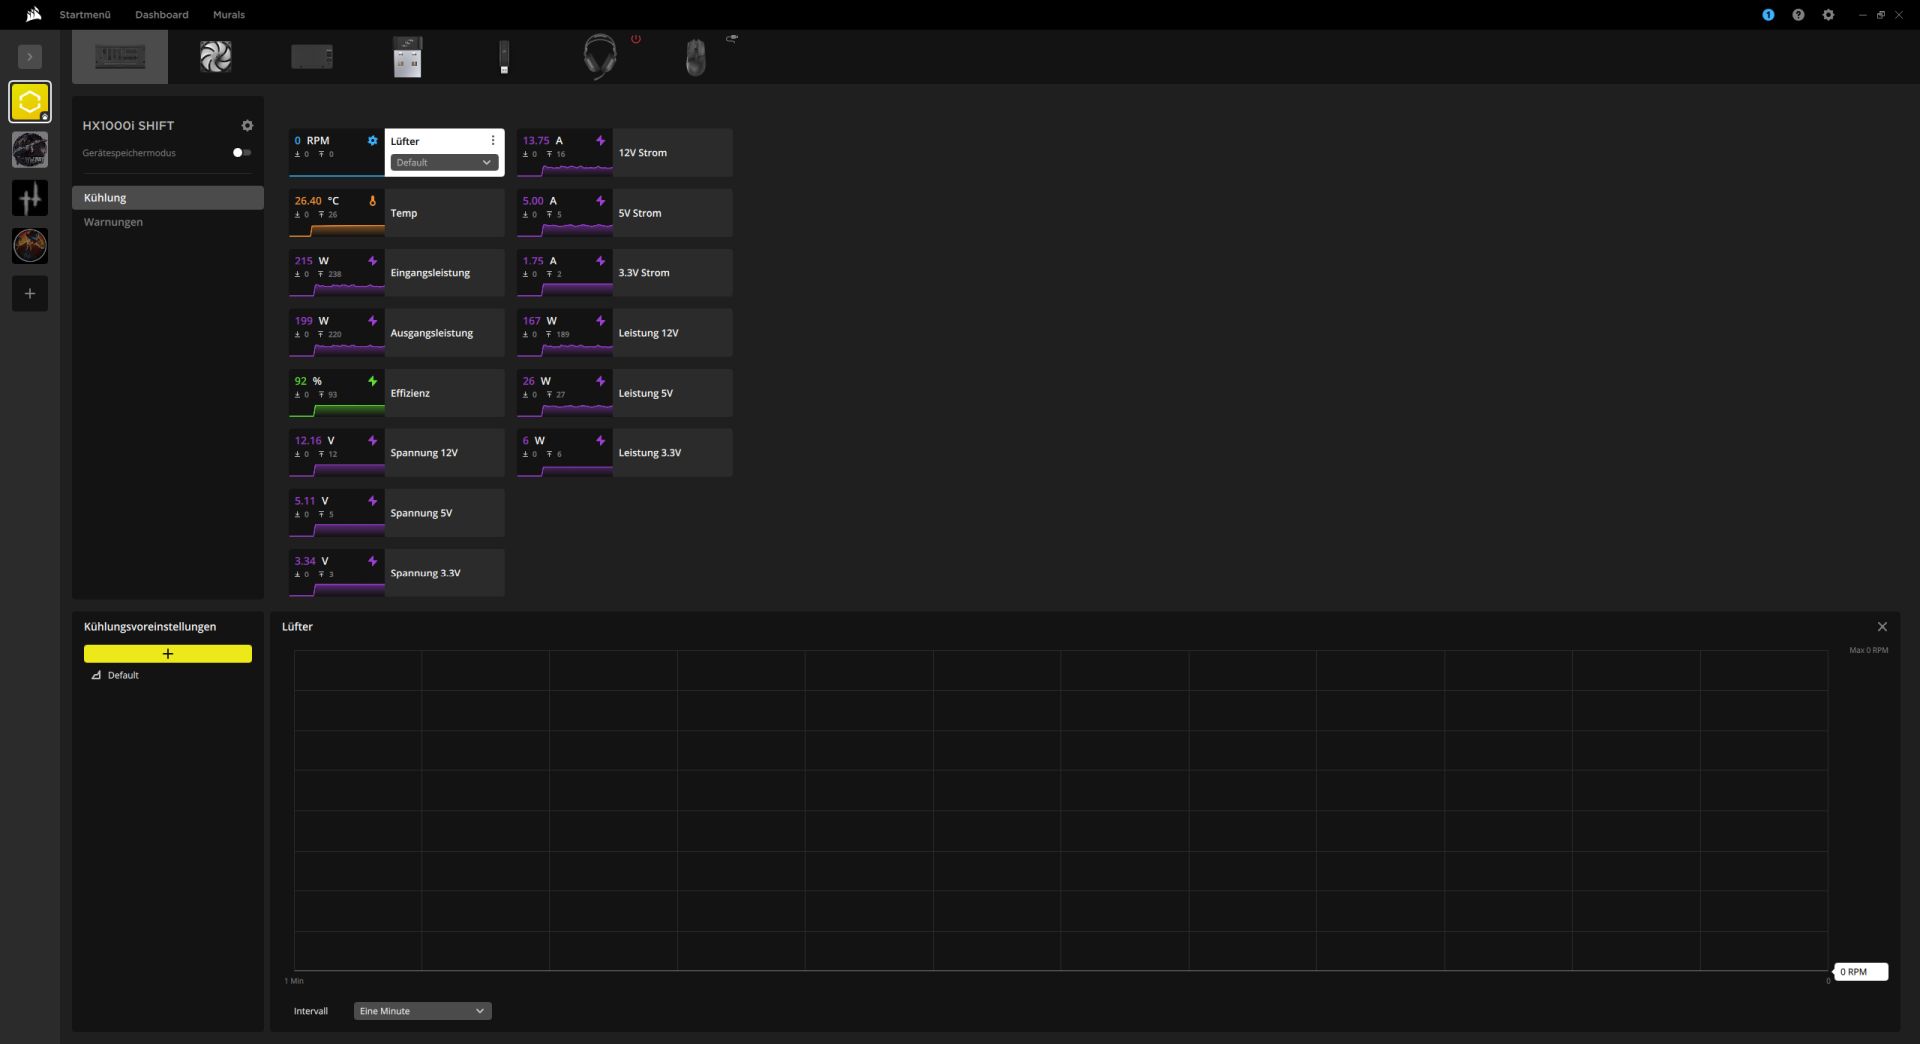
Task: Open the notifications icon
Action: point(1768,15)
